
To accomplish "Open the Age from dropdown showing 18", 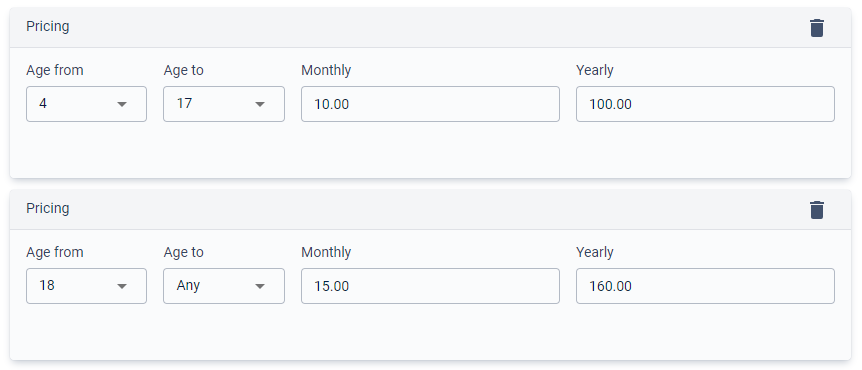I will [86, 286].
